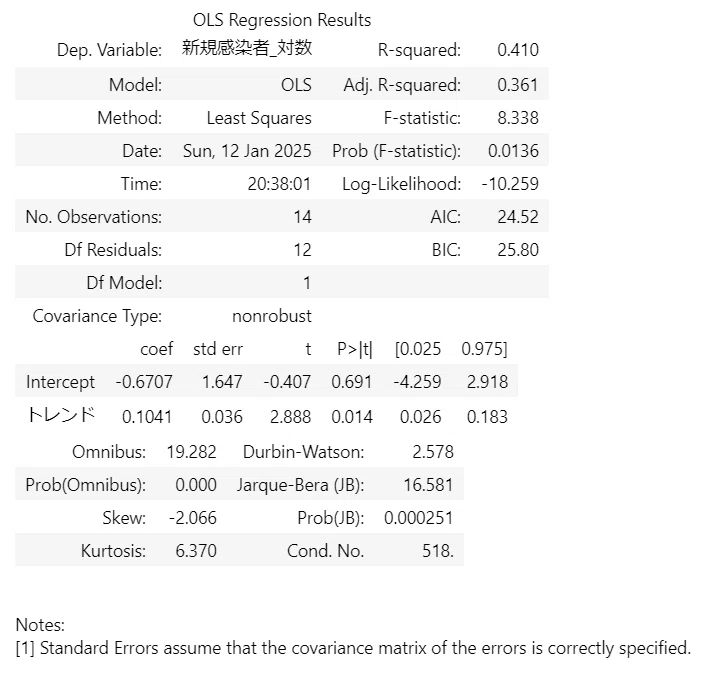Screen dimensions: 710x675
Task: Select the Durbin-Watson value 2.578
Action: pos(433,452)
